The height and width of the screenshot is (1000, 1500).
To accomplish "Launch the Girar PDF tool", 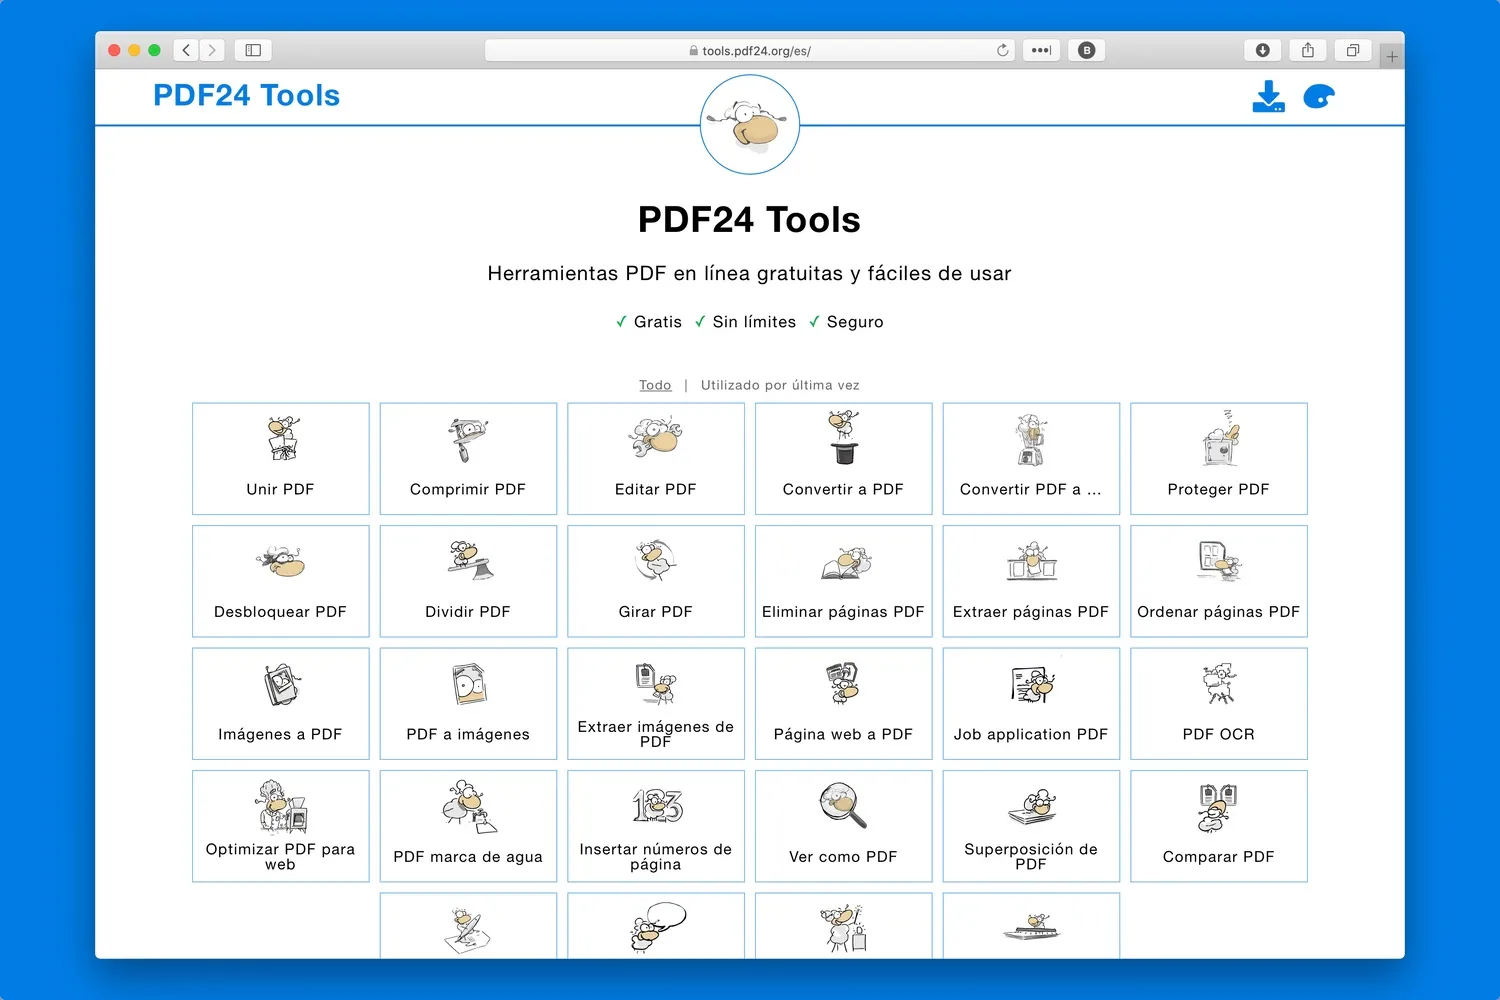I will click(x=655, y=581).
